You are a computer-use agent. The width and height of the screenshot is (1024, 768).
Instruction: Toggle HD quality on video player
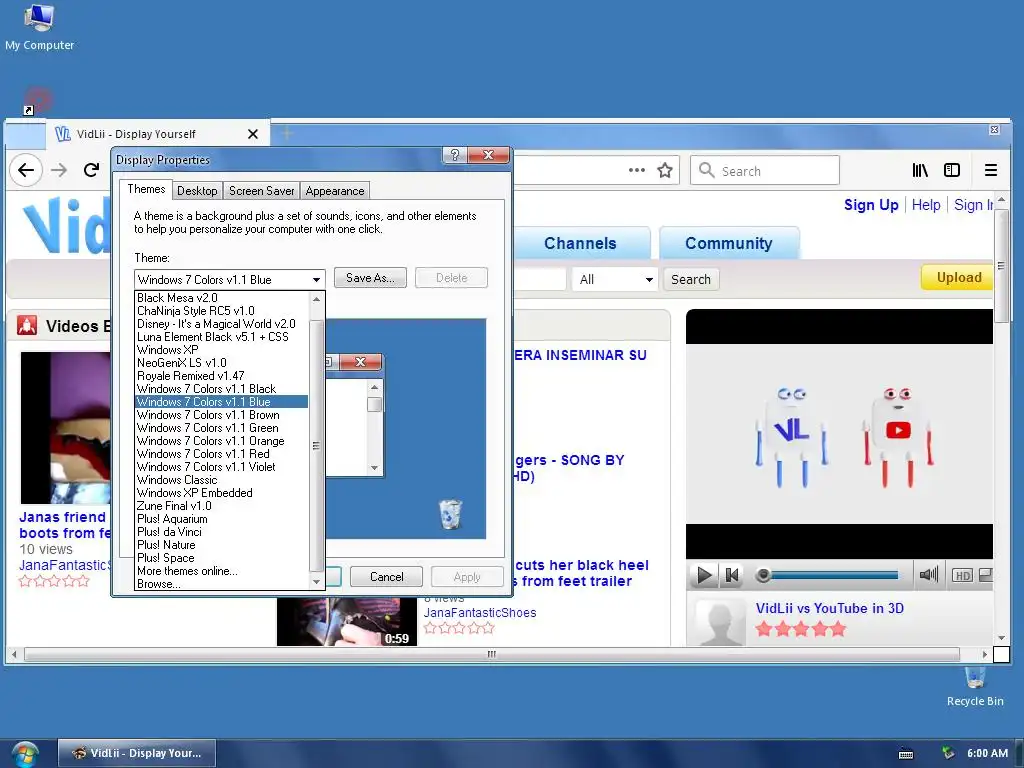pyautogui.click(x=963, y=575)
